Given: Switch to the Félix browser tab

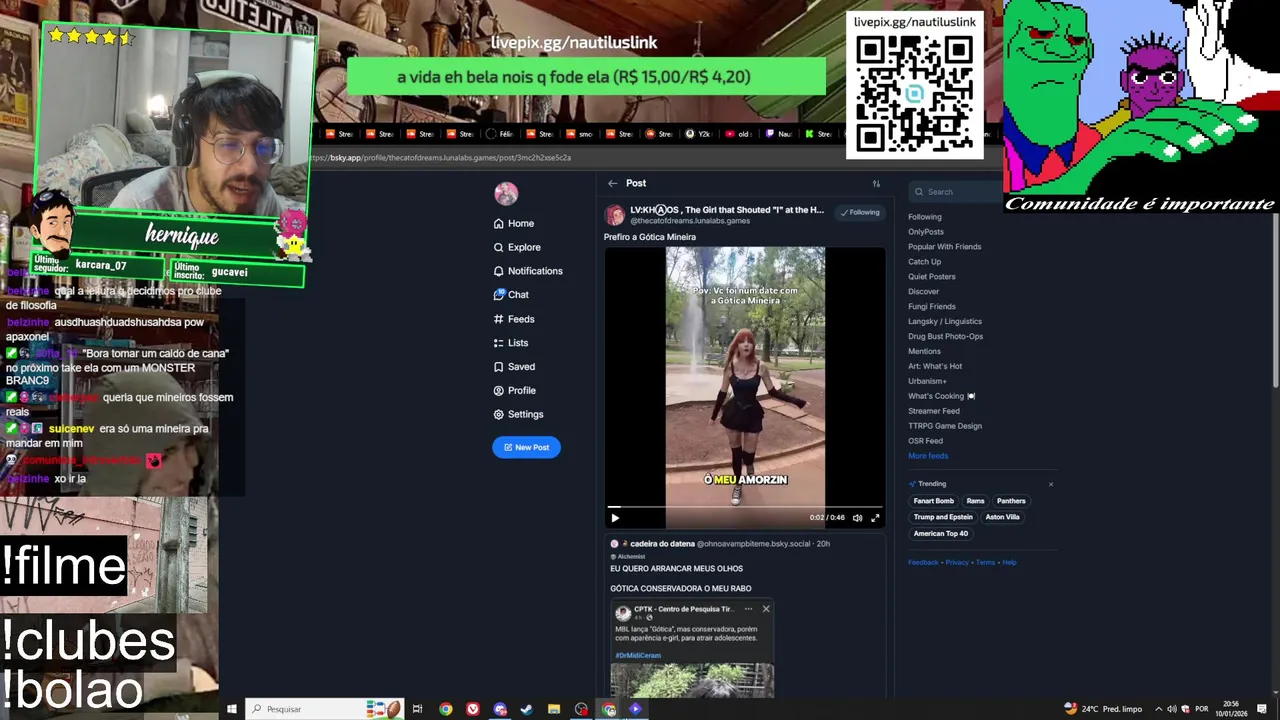Looking at the screenshot, I should [499, 134].
